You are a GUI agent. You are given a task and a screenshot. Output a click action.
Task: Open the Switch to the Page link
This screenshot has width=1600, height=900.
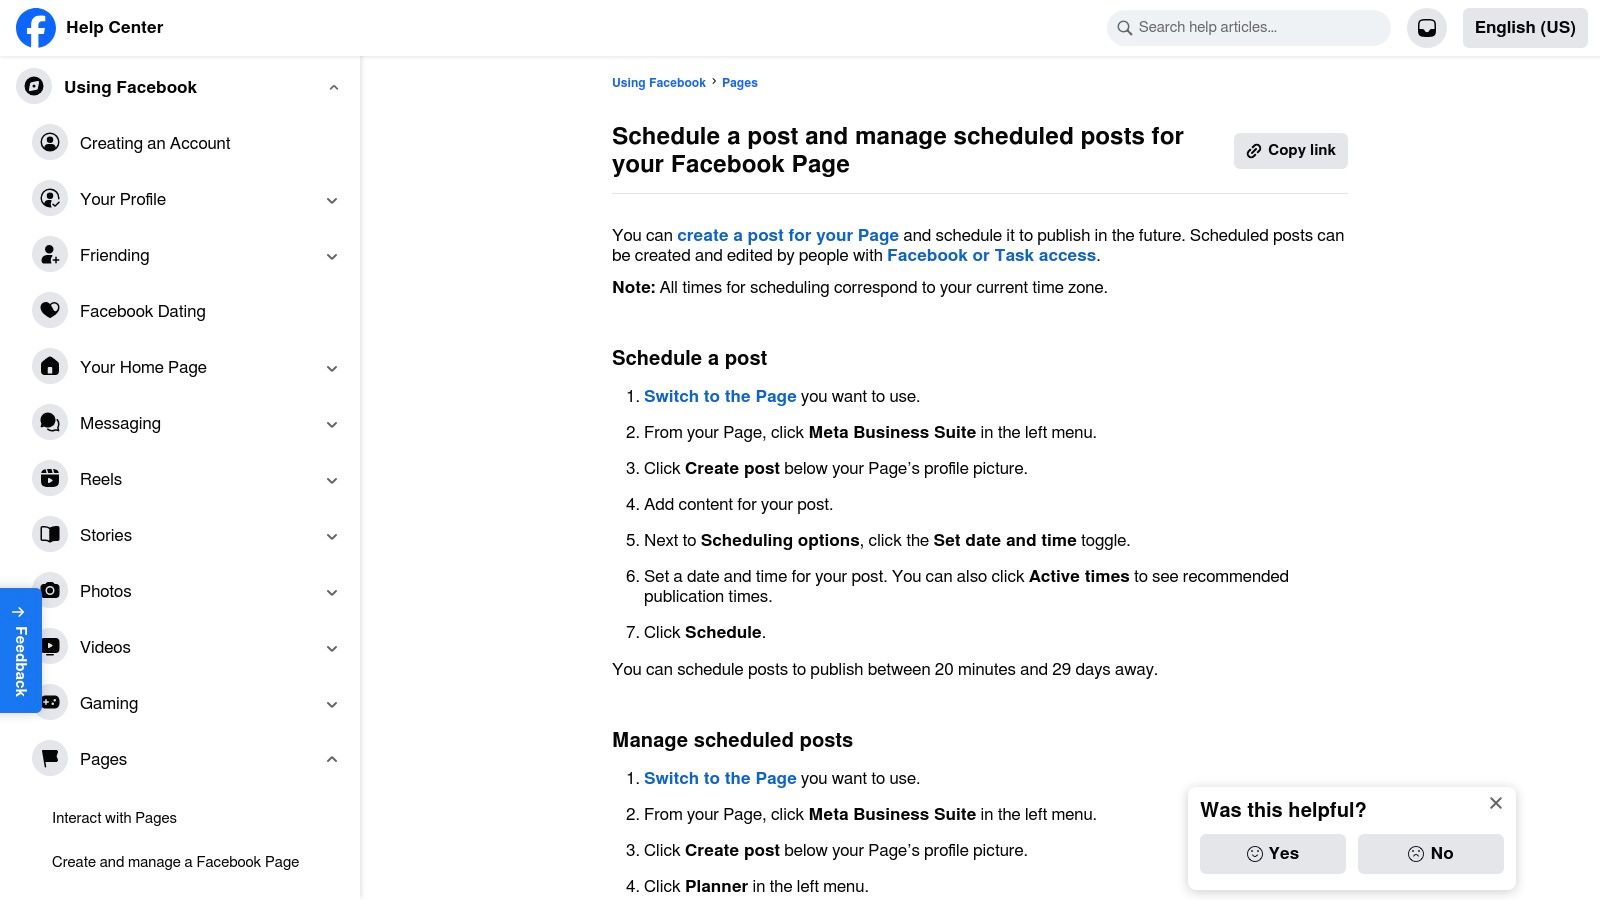720,396
